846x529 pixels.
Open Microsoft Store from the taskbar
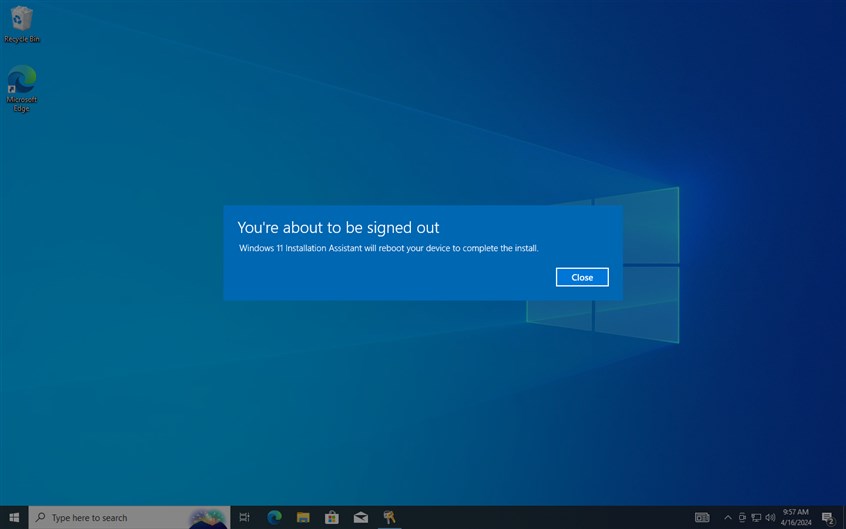332,517
